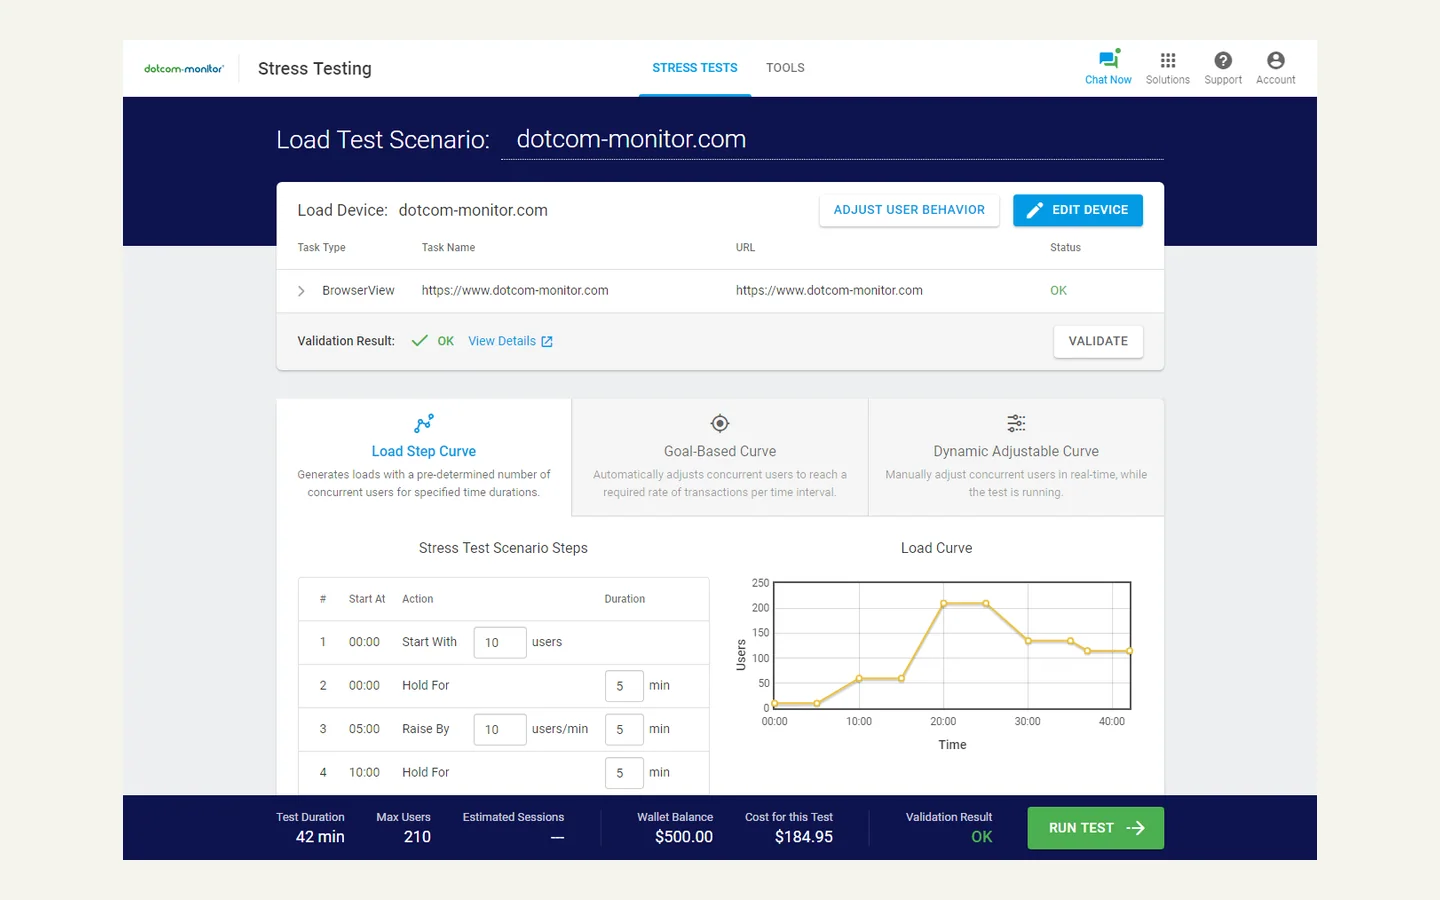Click the dotcom-monitor logo
This screenshot has height=900, width=1440.
tap(184, 69)
